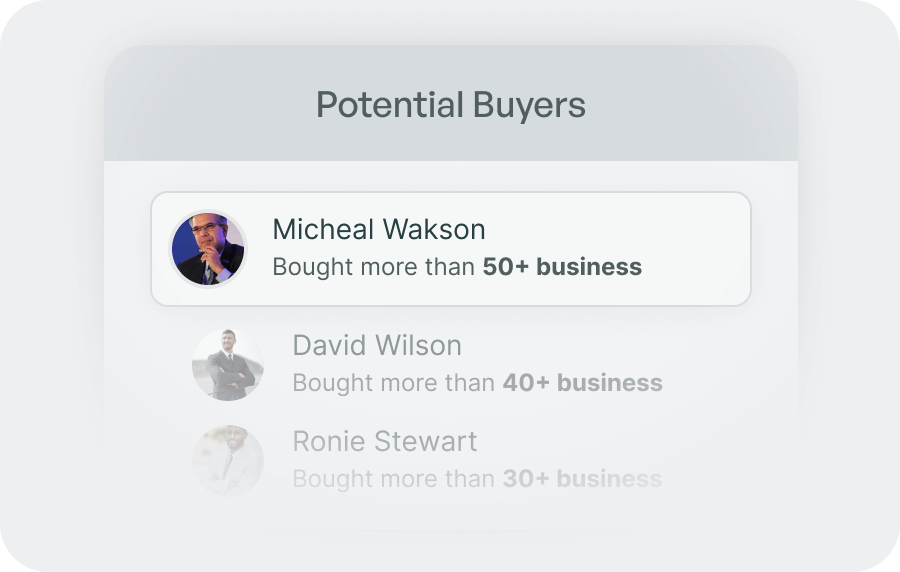Click the bold "30+ business" text

coord(582,479)
